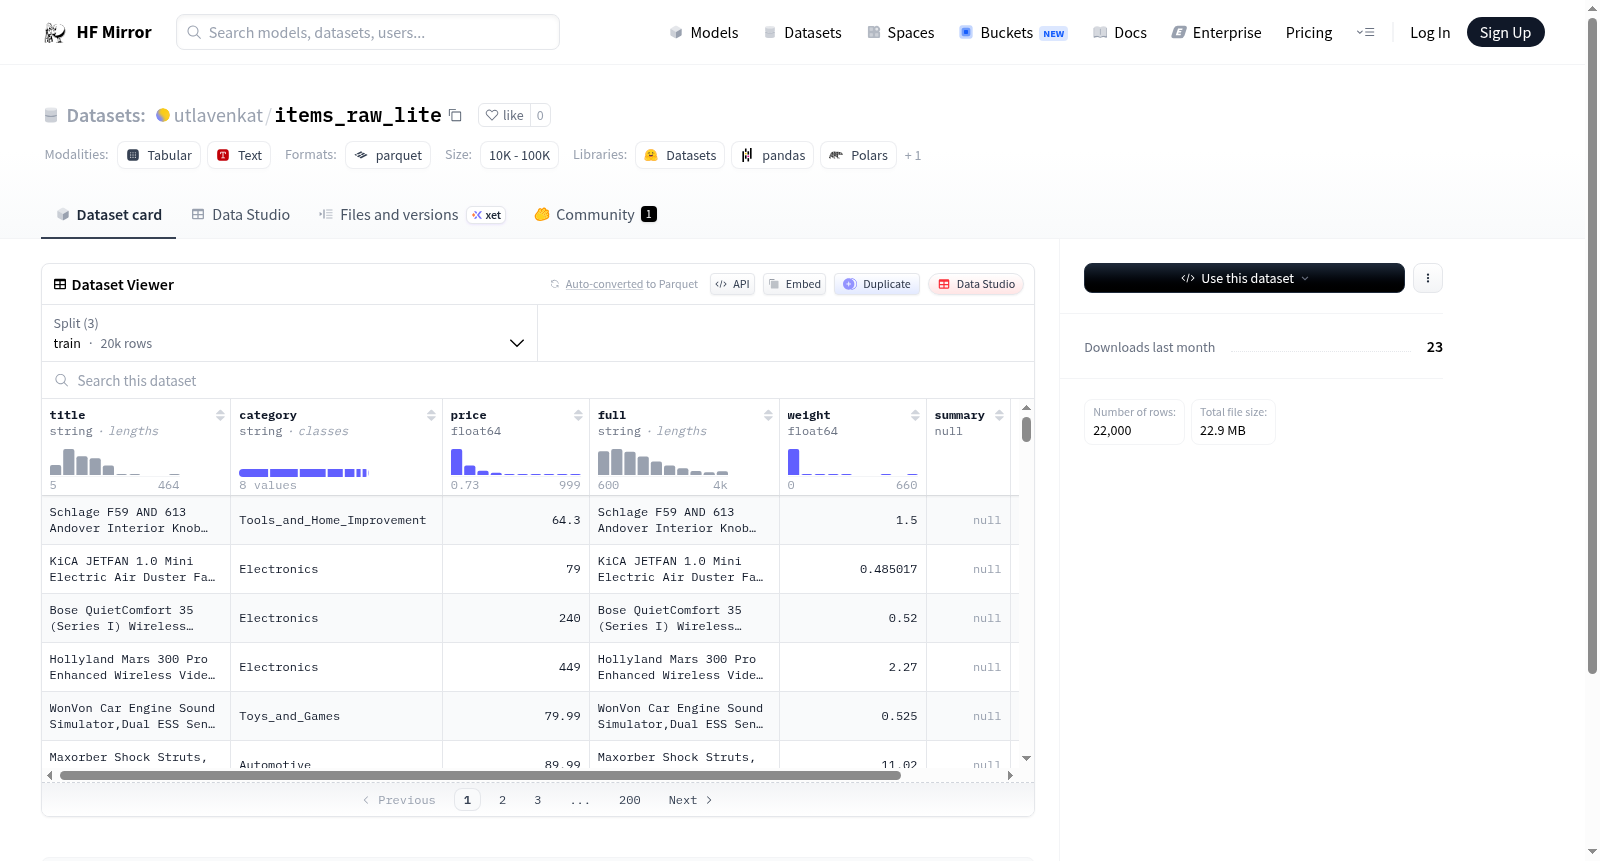Viewport: 1600px width, 861px height.
Task: Sort the price column
Action: click(x=578, y=415)
